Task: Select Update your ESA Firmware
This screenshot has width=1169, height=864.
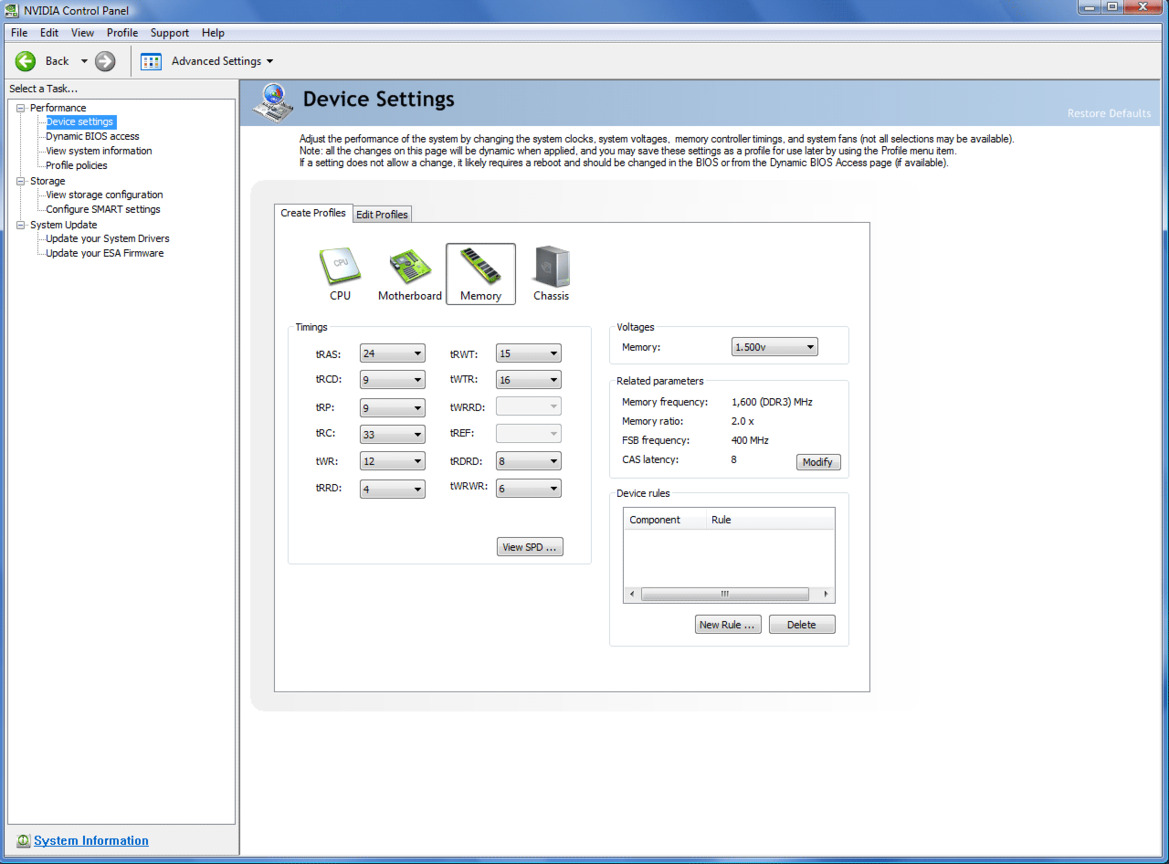Action: [x=104, y=253]
